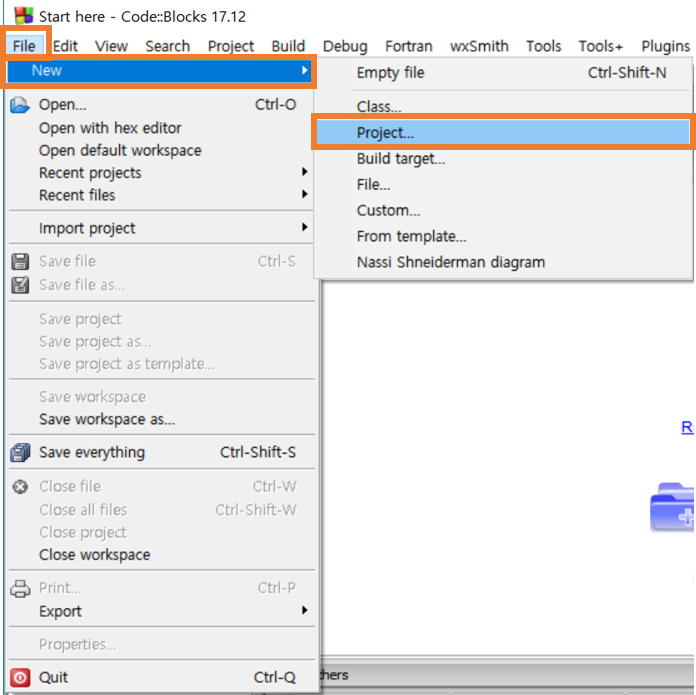Open the Tools menu

[543, 46]
